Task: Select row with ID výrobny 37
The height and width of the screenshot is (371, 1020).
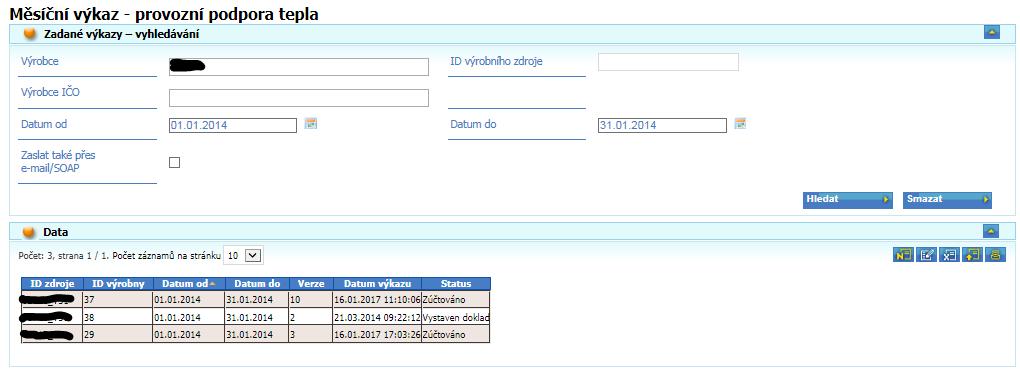Action: 256,299
